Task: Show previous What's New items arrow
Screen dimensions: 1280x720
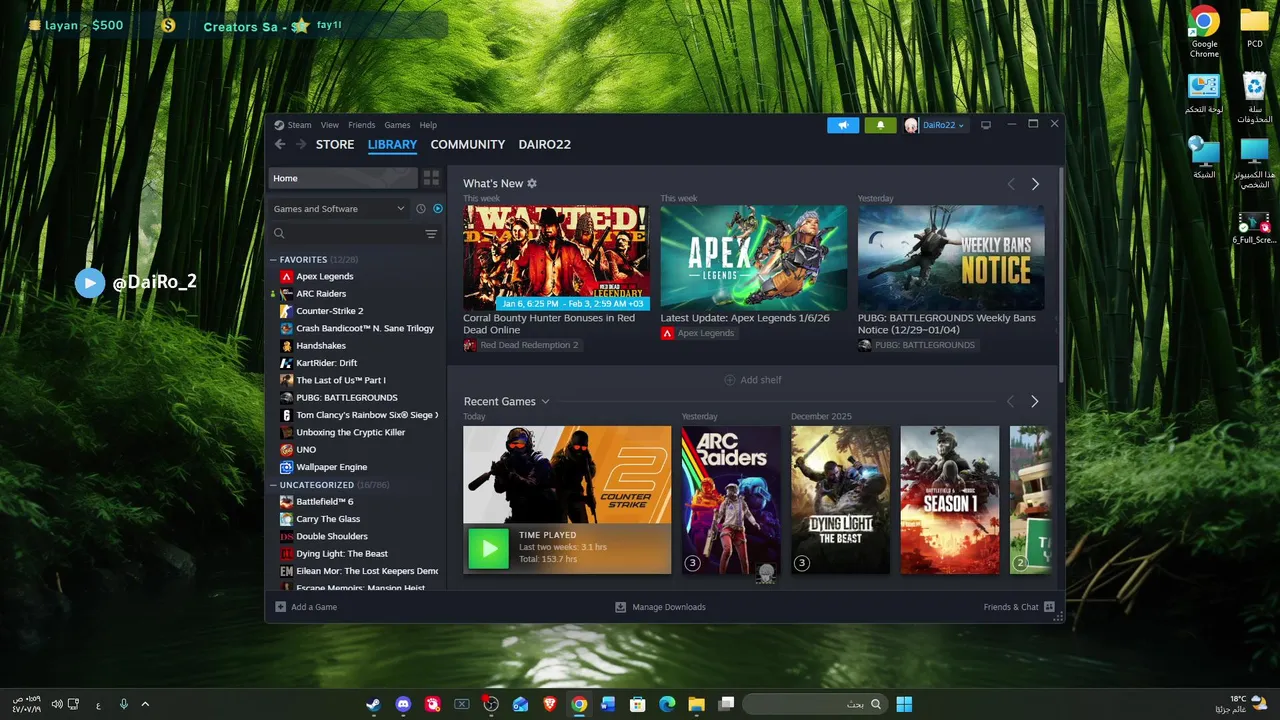Action: click(x=1010, y=184)
